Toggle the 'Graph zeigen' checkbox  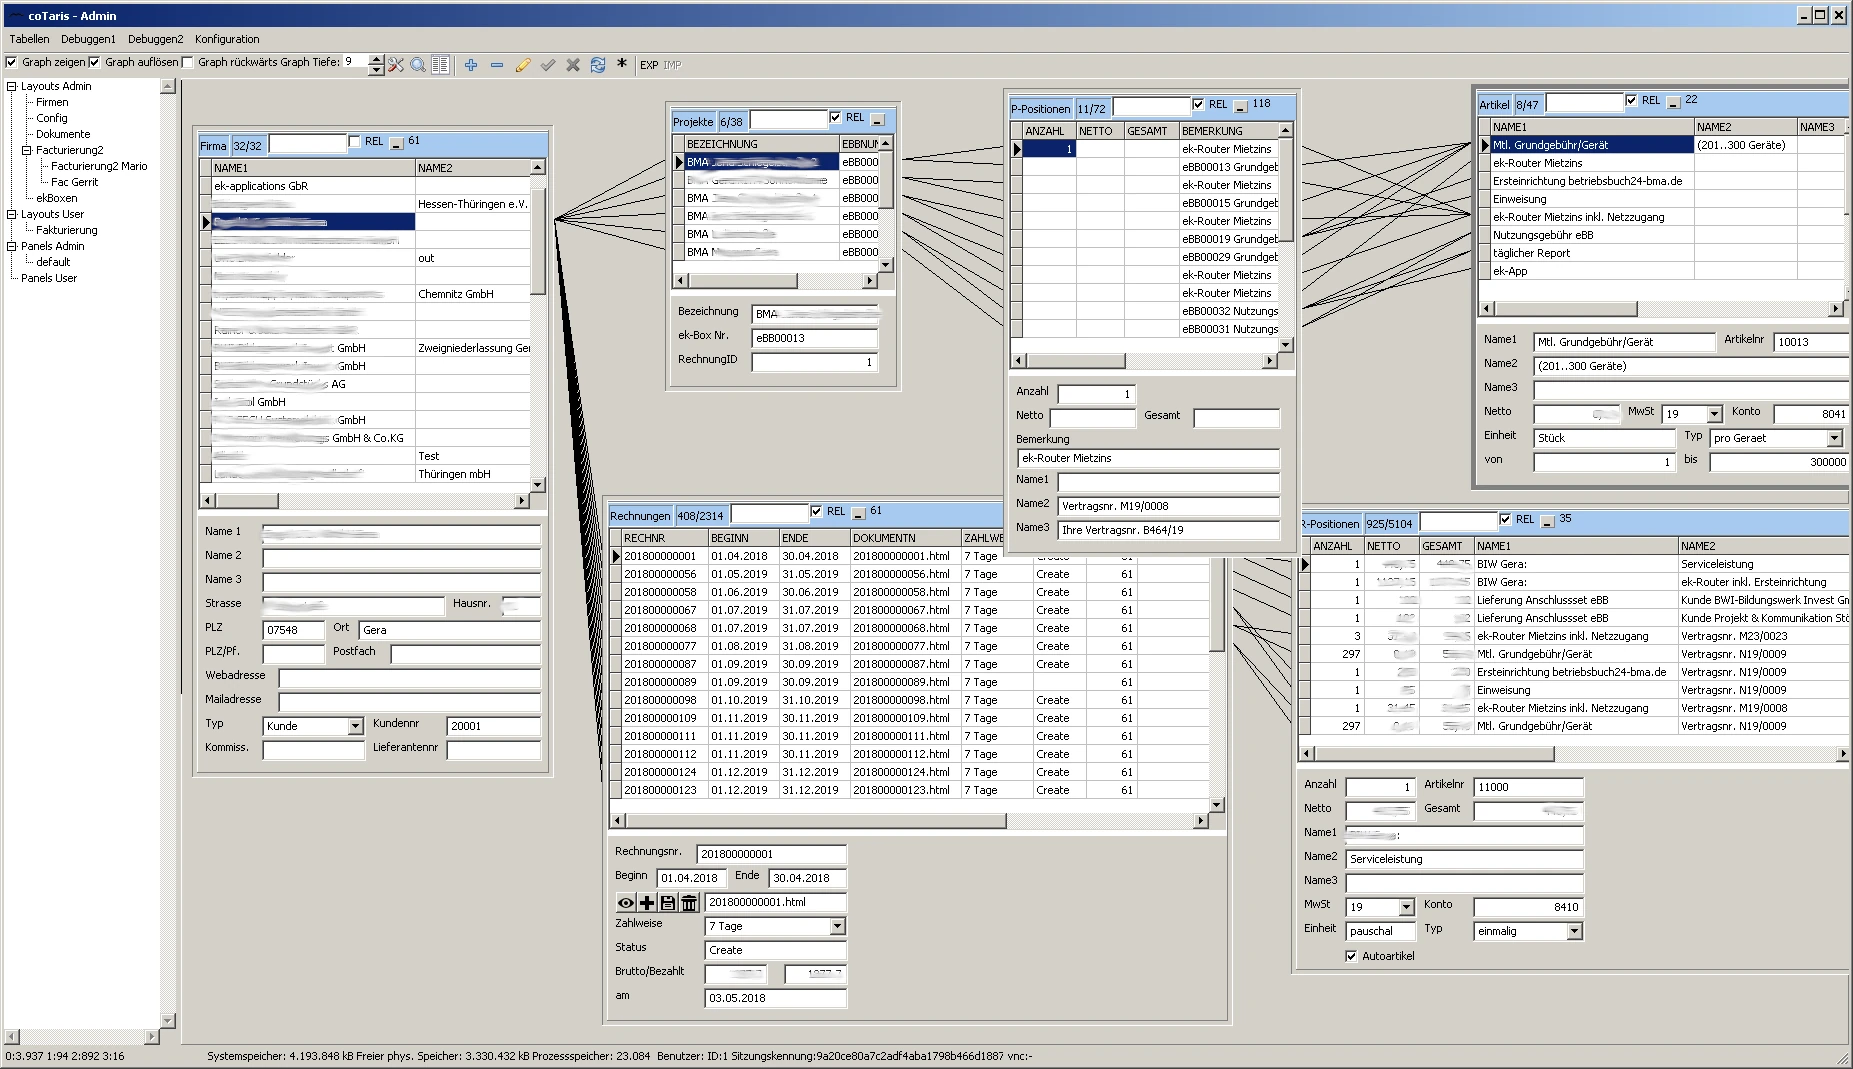tap(12, 62)
